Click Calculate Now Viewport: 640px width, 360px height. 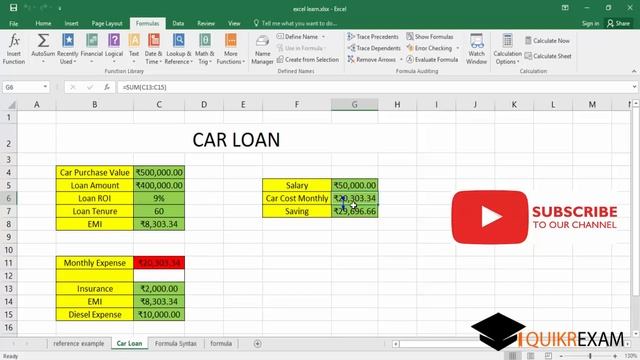pos(547,41)
